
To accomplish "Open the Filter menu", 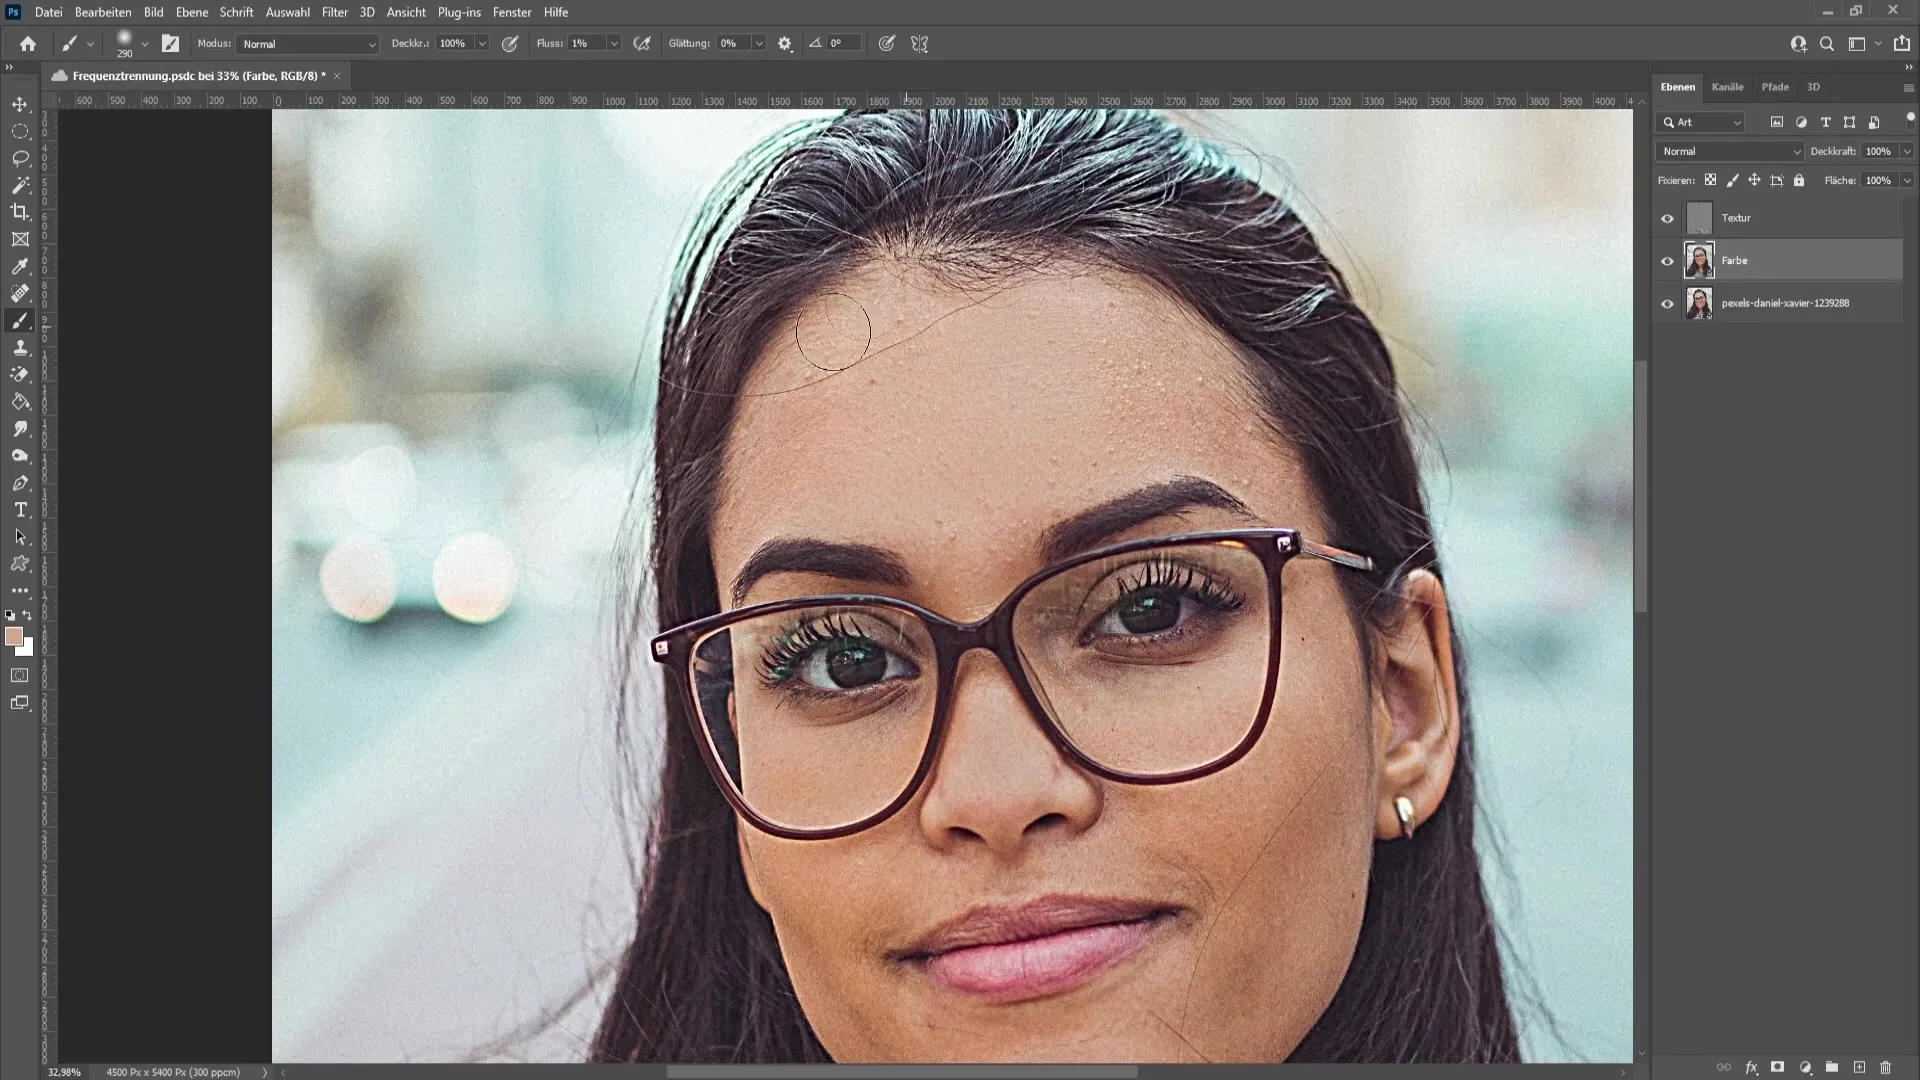I will [x=334, y=11].
